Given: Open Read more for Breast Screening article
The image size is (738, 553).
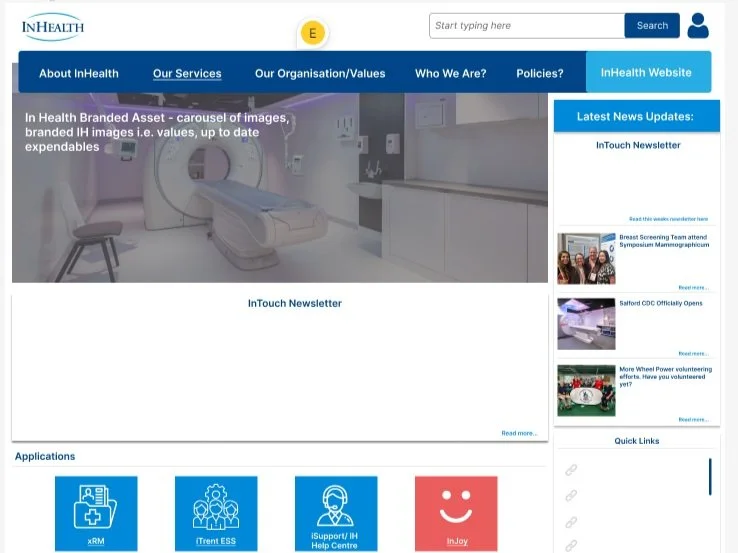Looking at the screenshot, I should pos(693,287).
